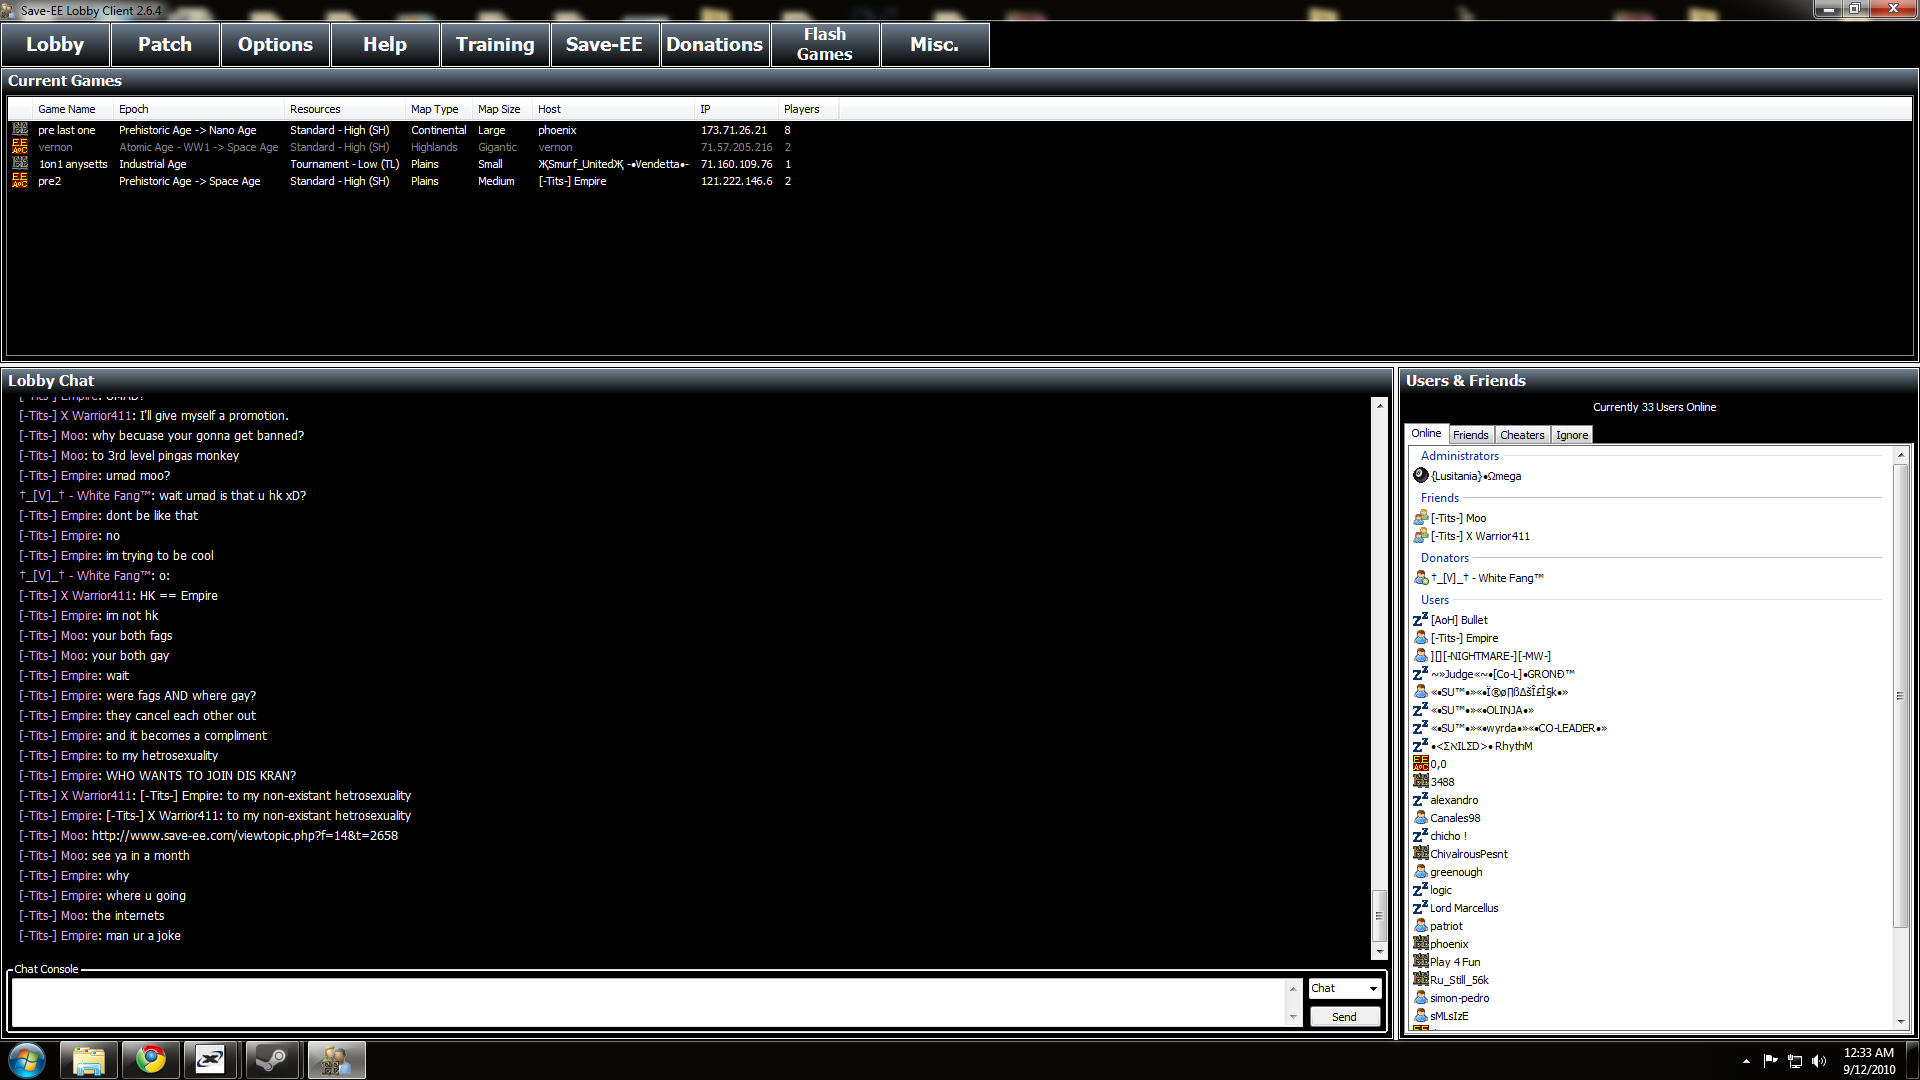Open the save-ee.com viewtopic link in chat
This screenshot has width=1920, height=1080.
tap(244, 836)
